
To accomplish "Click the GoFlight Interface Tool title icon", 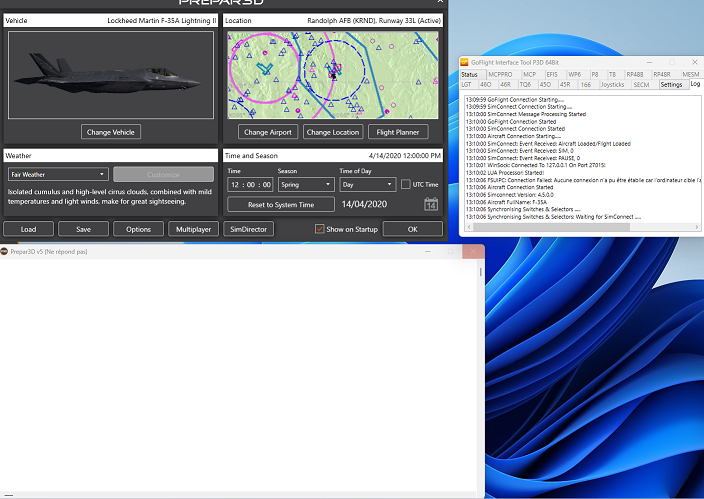I will click(x=464, y=61).
